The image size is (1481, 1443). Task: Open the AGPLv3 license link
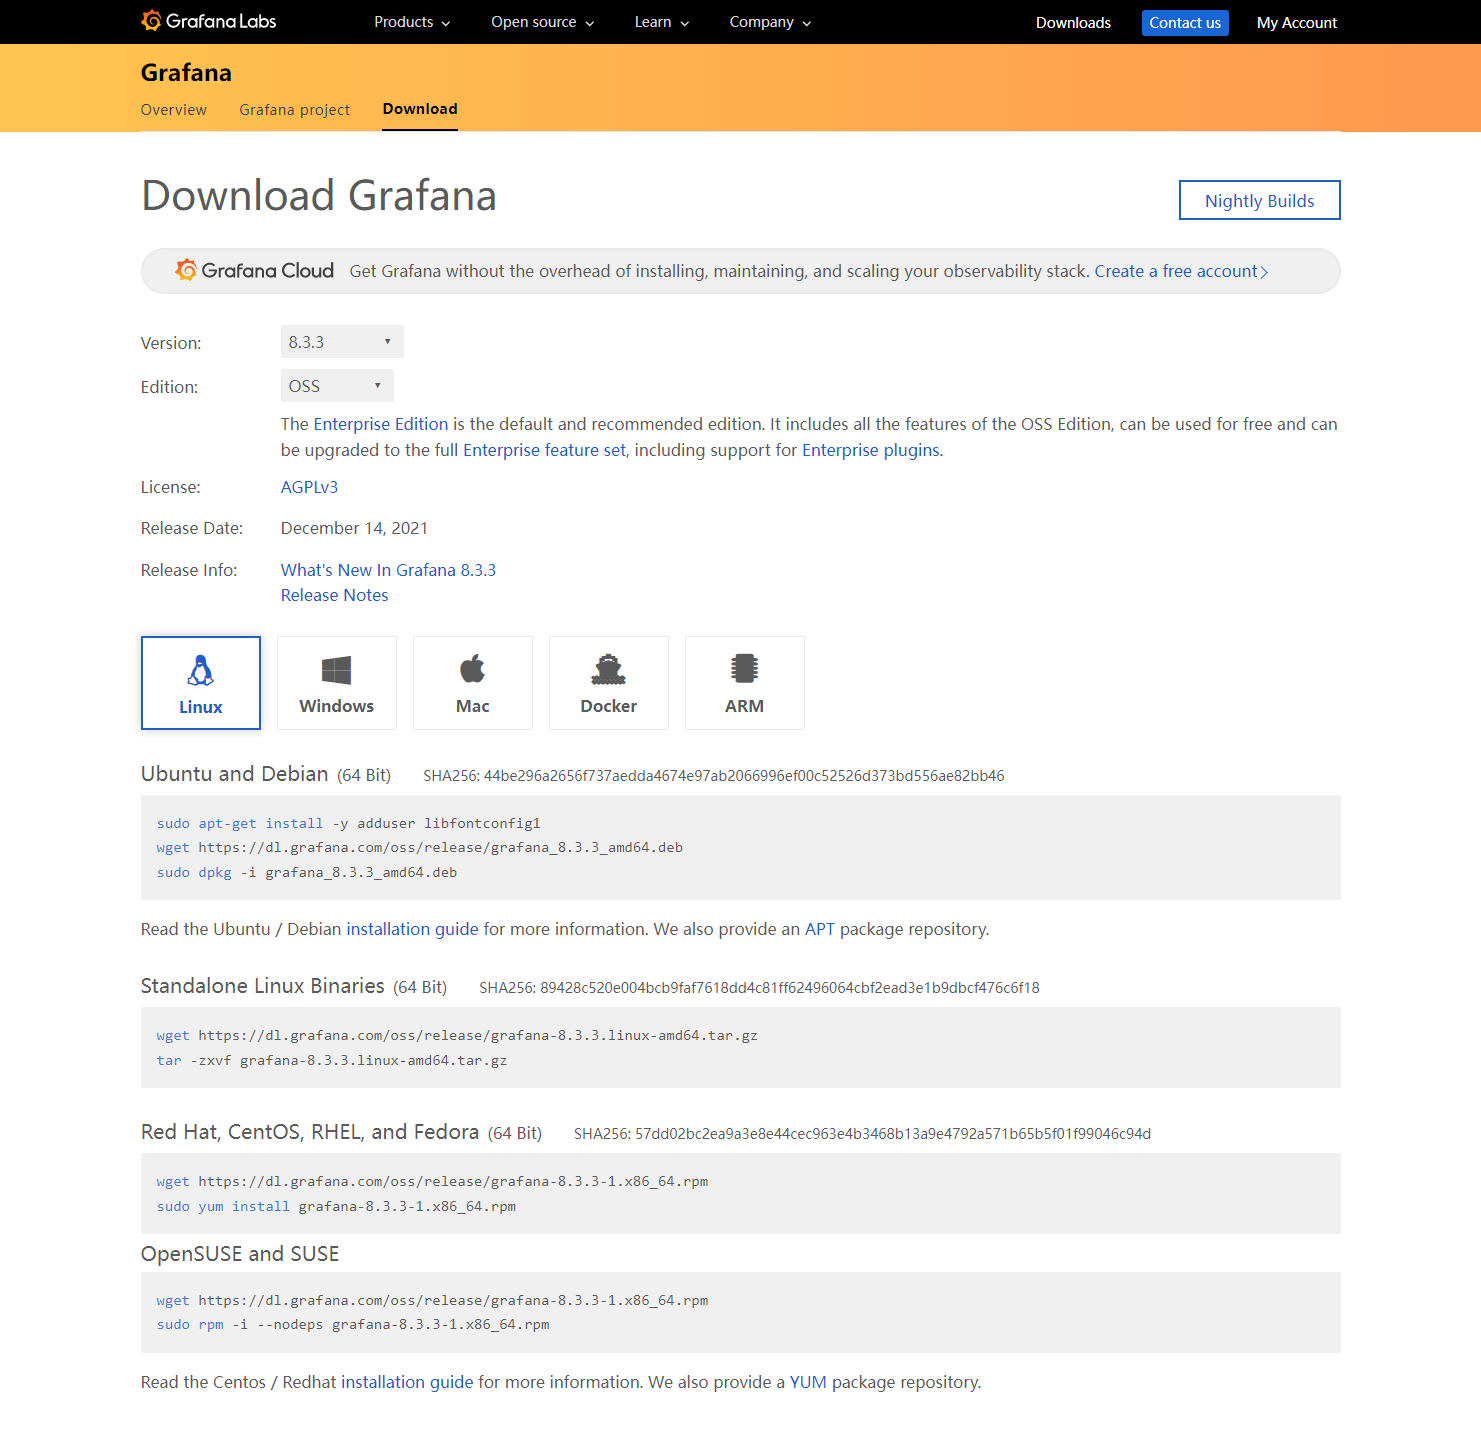[309, 487]
